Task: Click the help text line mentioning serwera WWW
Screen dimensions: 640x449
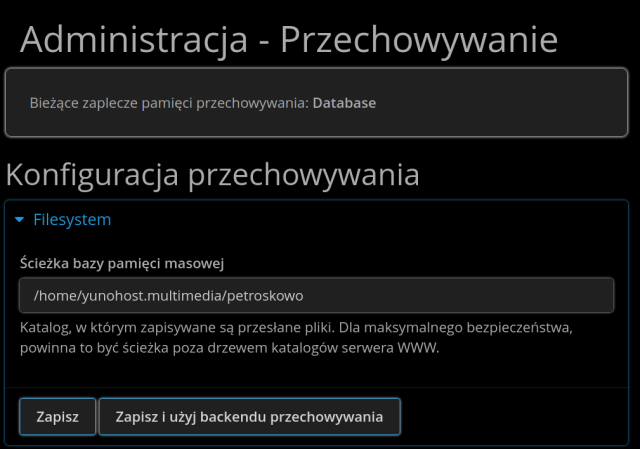Action: pyautogui.click(x=229, y=351)
